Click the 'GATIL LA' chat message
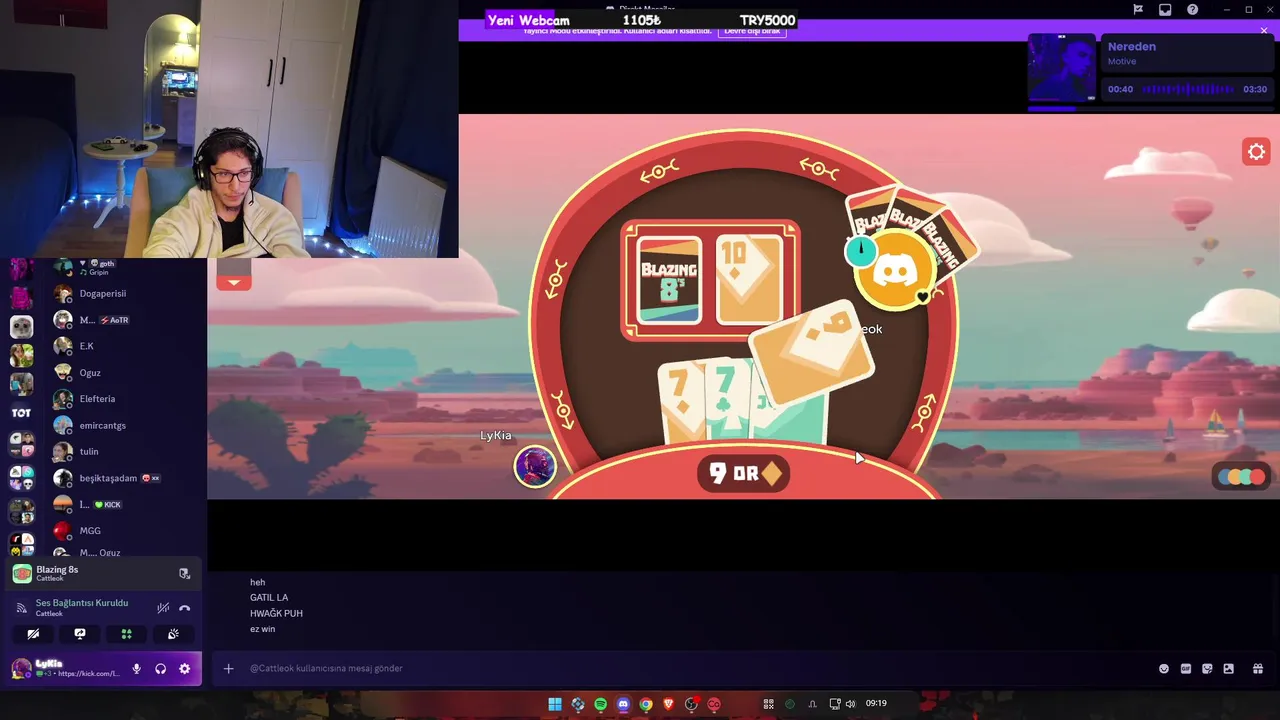This screenshot has width=1280, height=720. click(x=269, y=597)
